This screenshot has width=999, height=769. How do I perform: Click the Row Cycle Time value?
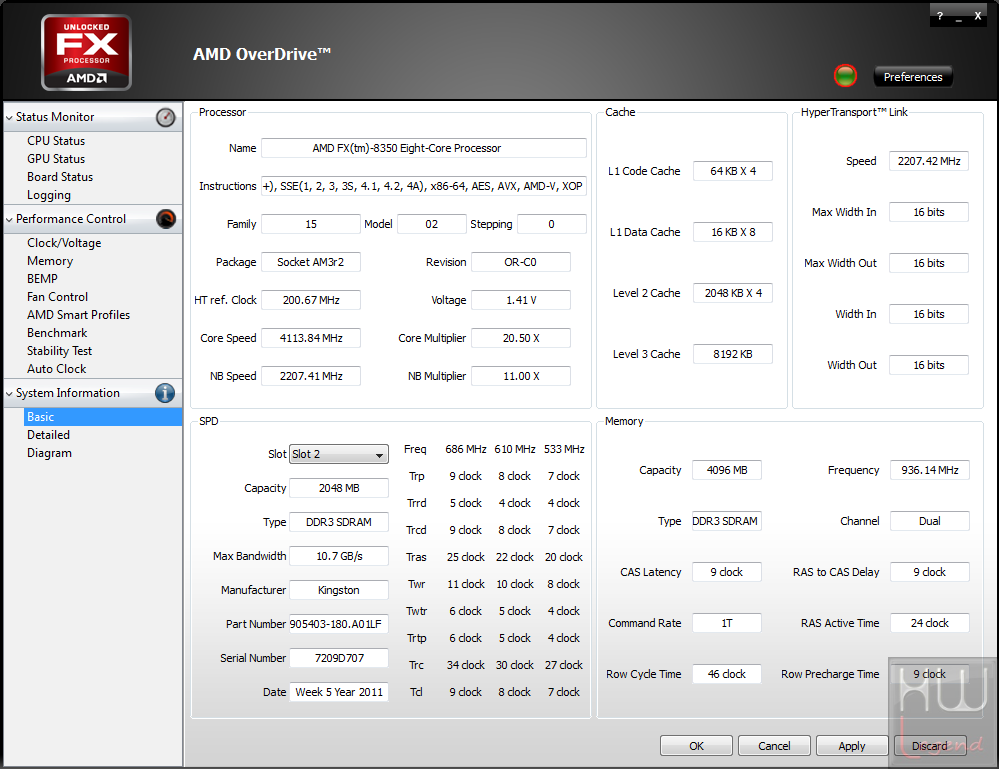click(x=727, y=674)
